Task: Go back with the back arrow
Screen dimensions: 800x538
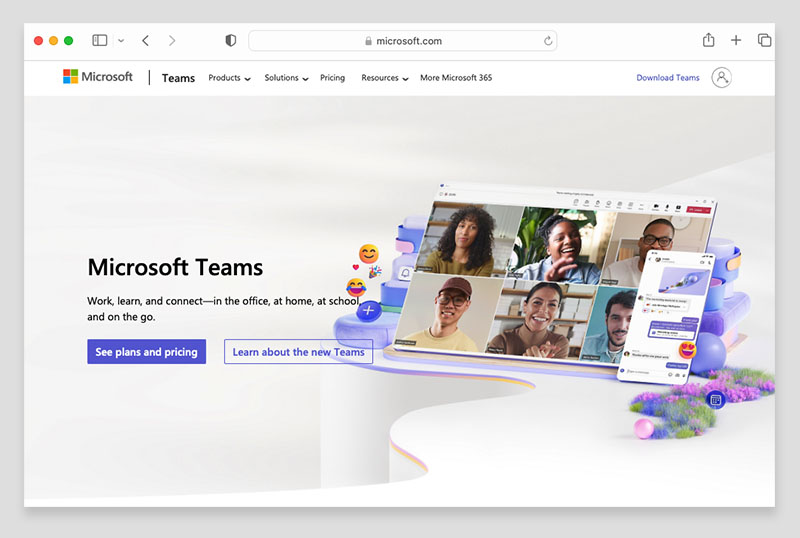Action: coord(145,40)
